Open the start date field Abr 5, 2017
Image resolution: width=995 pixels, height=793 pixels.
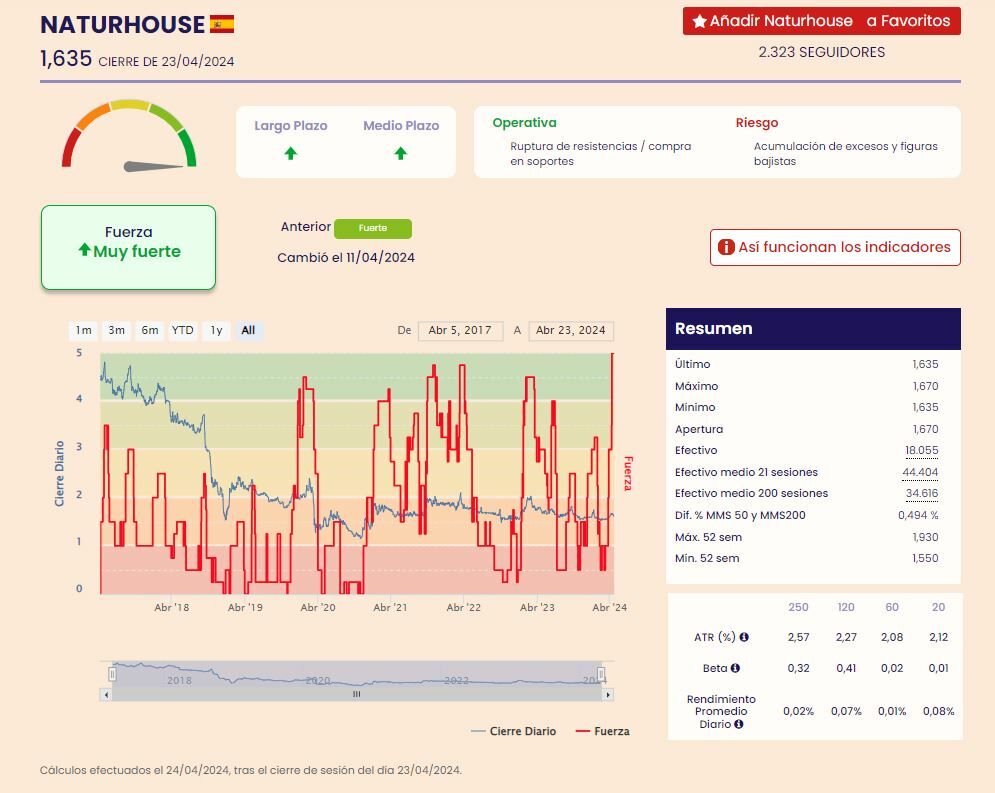(460, 330)
